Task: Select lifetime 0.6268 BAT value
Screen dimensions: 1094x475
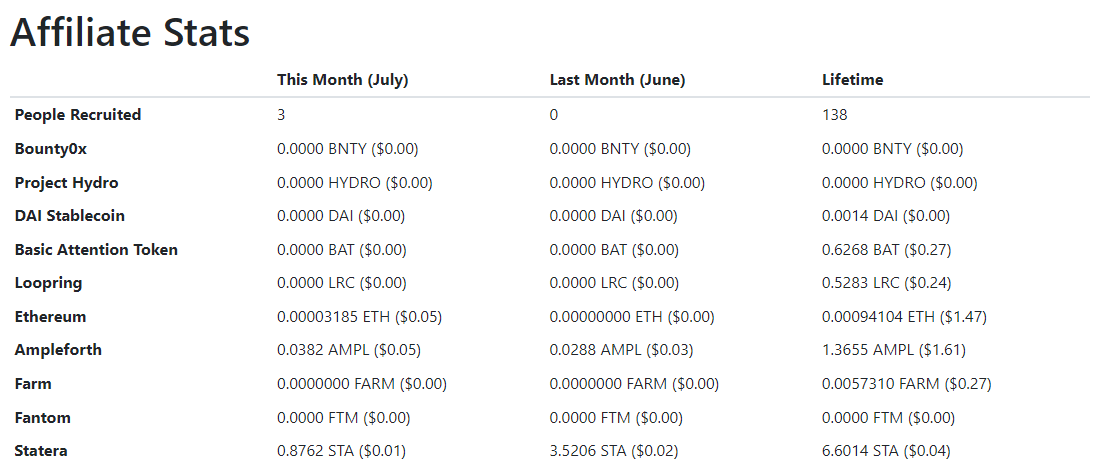Action: coord(887,250)
